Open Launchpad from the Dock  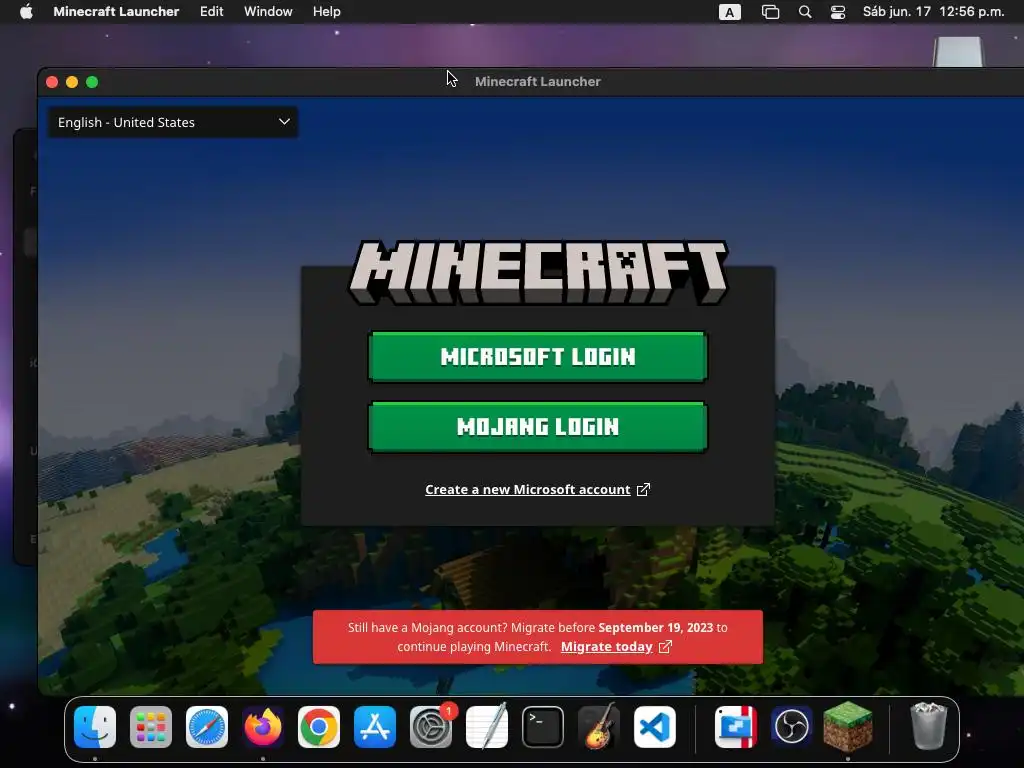point(151,727)
